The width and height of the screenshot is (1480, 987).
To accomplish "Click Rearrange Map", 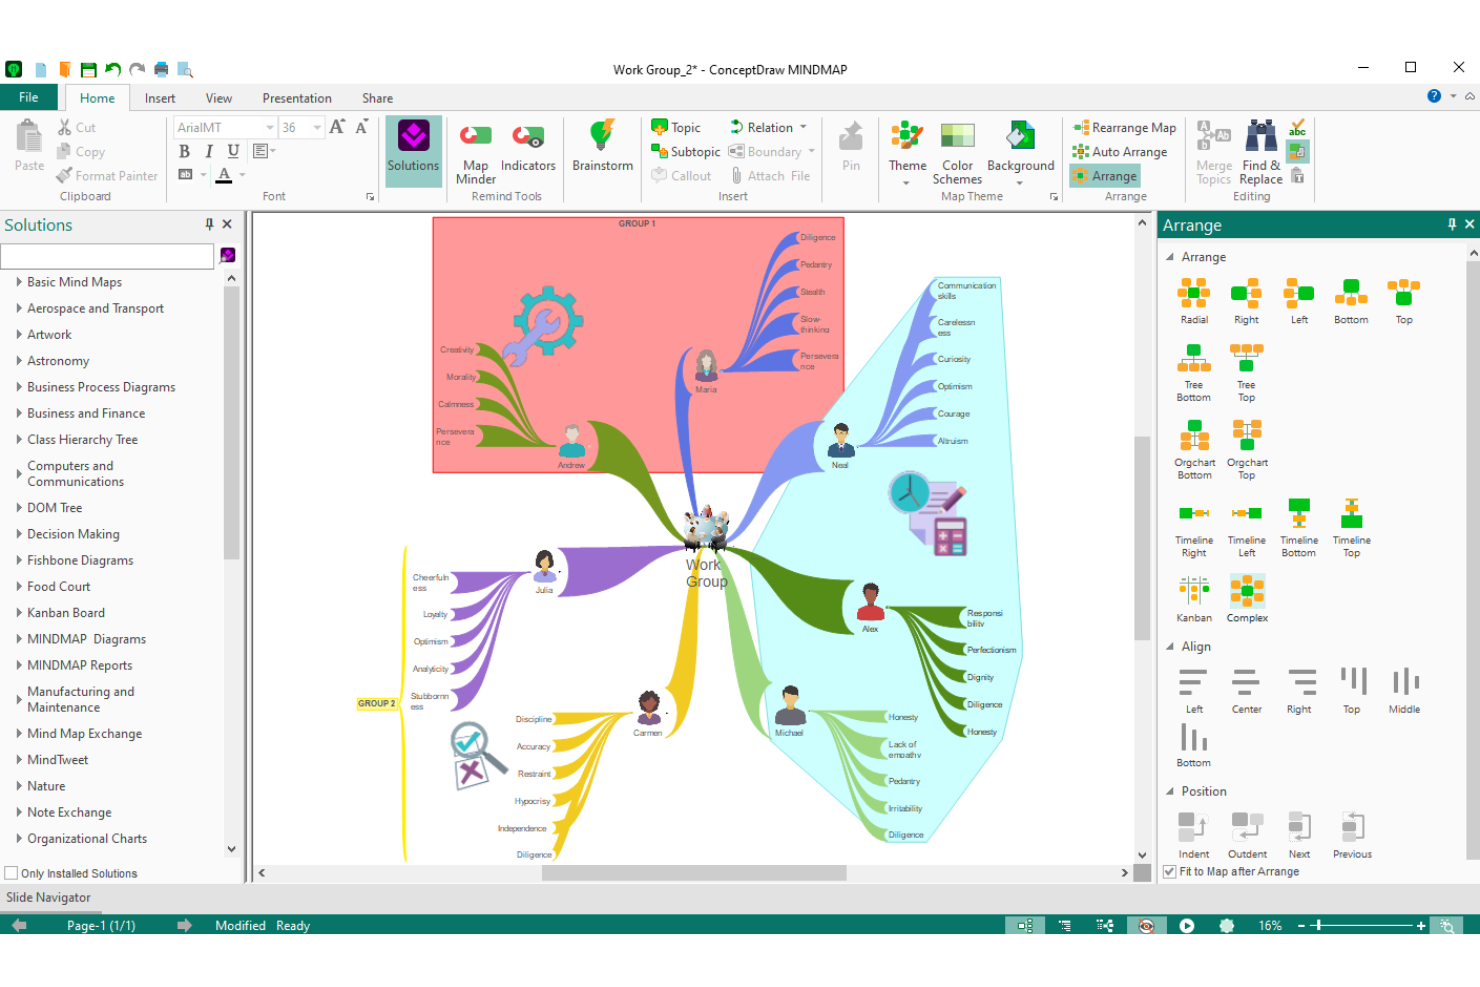I will point(1124,128).
